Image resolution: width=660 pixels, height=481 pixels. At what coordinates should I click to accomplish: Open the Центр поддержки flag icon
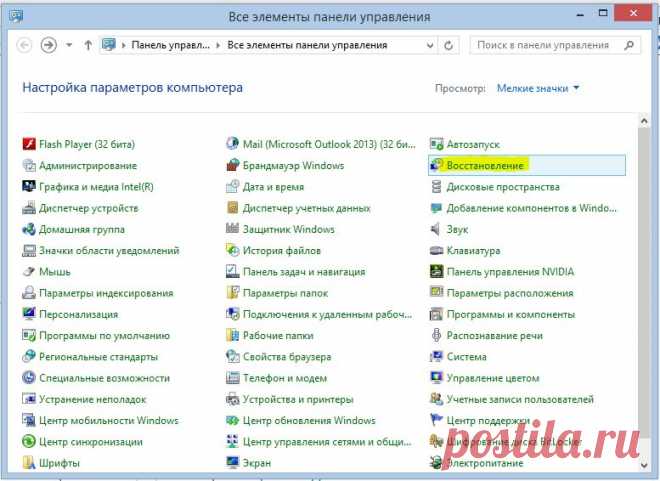(436, 420)
